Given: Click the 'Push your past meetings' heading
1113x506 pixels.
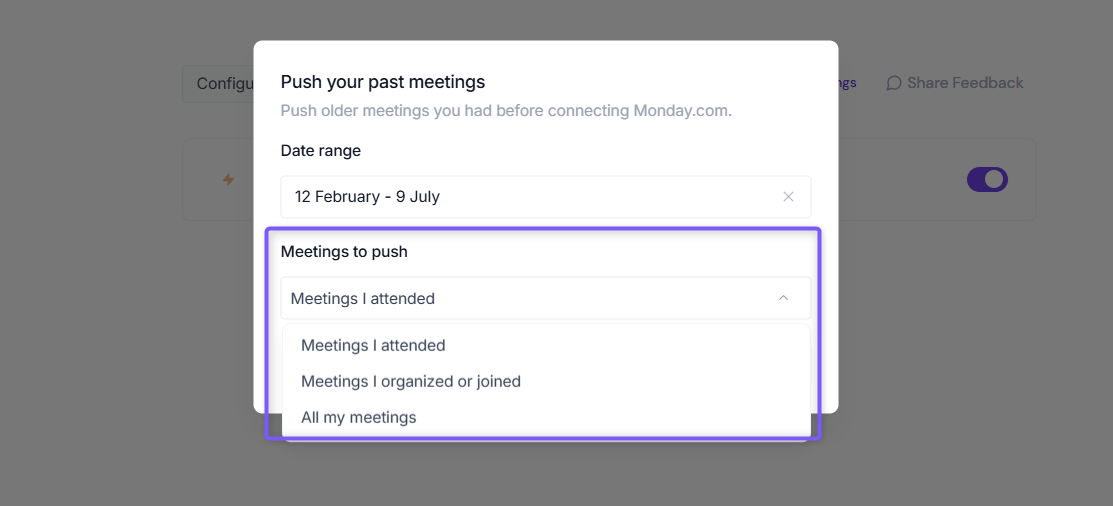Looking at the screenshot, I should coord(383,82).
